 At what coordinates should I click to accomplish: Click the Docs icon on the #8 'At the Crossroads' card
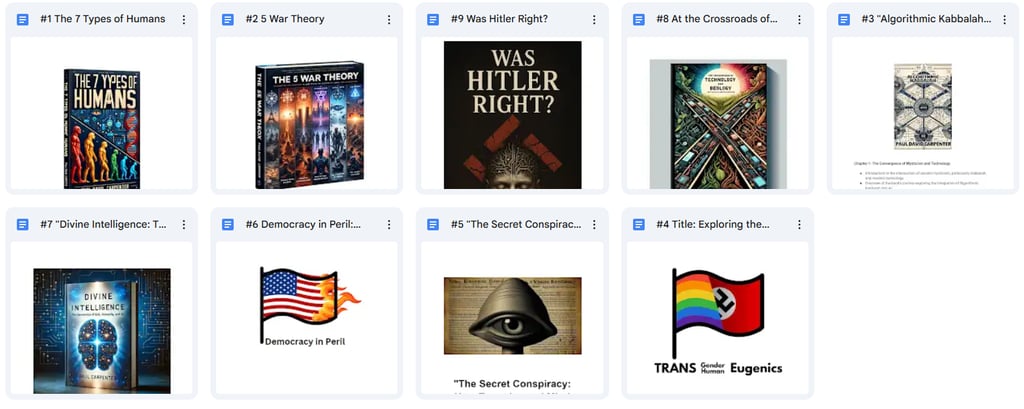(x=639, y=20)
